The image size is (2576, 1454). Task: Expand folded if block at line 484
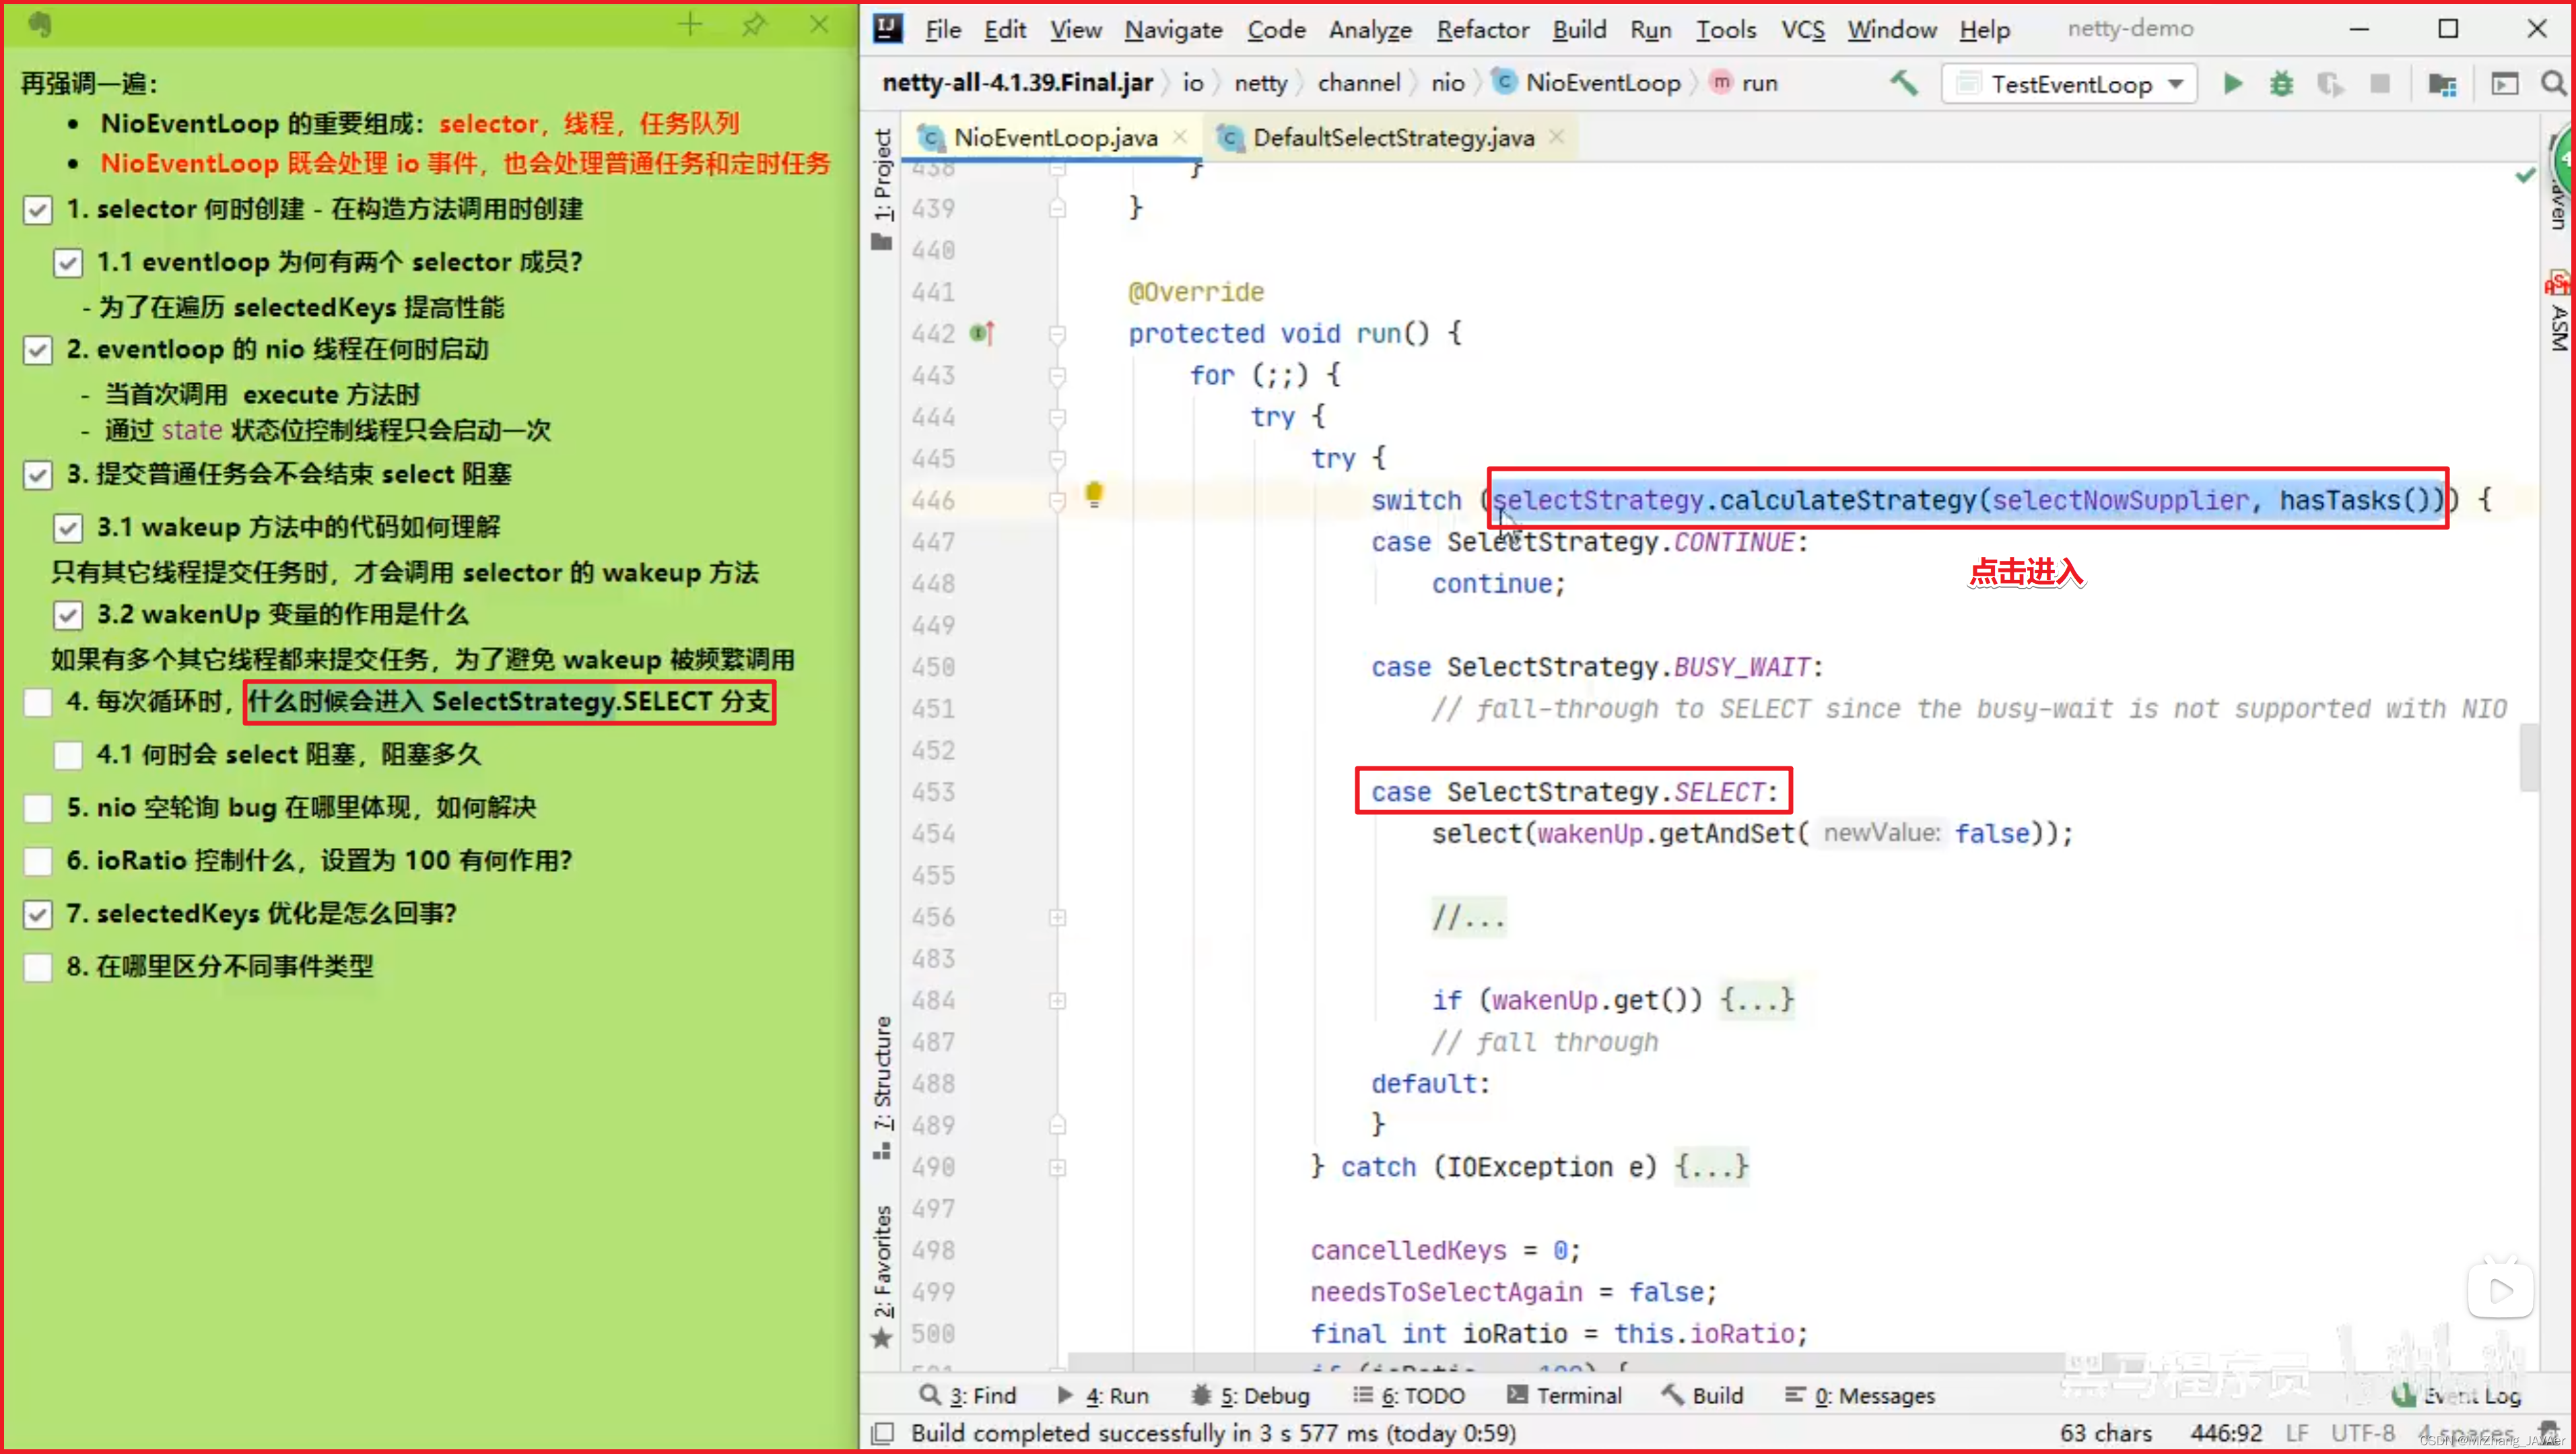1057,1000
